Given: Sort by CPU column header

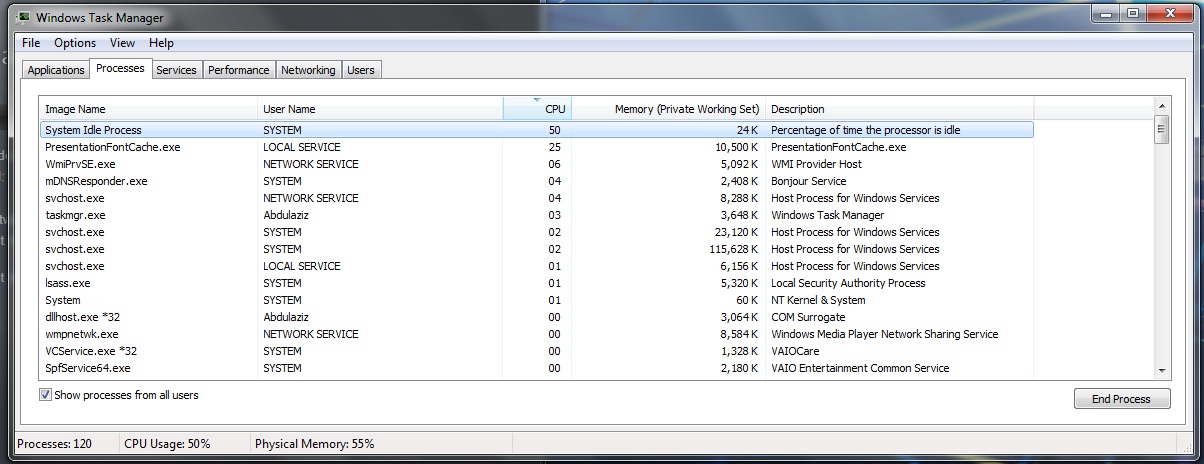Looking at the screenshot, I should pos(537,109).
